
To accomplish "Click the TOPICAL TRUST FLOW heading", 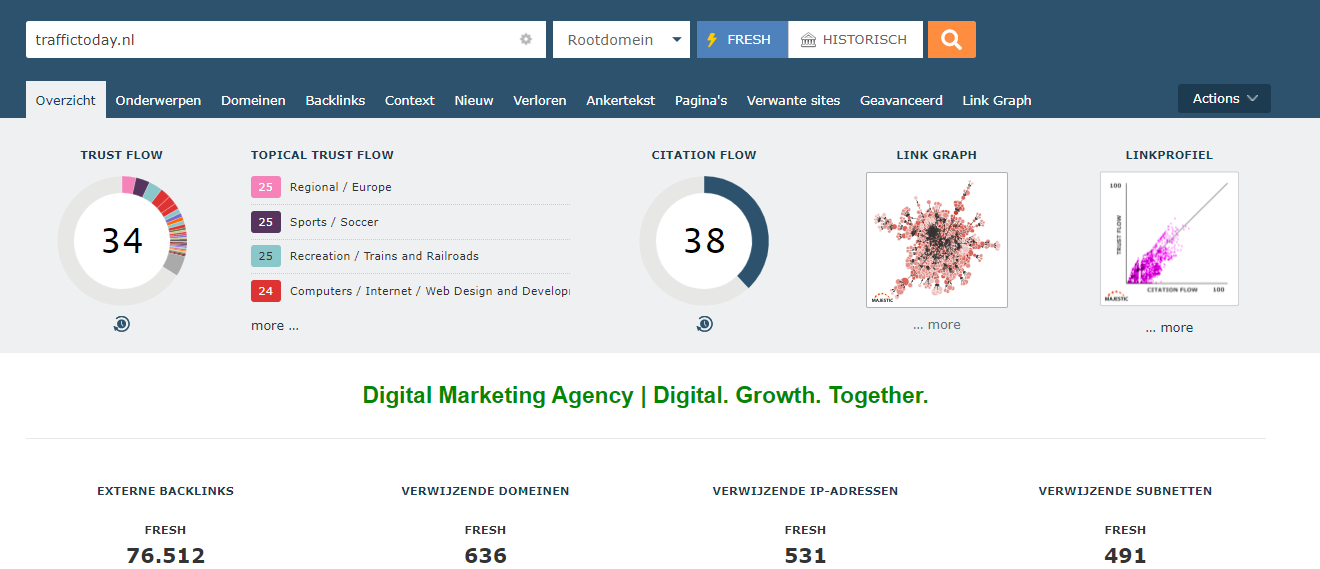I will click(x=322, y=155).
